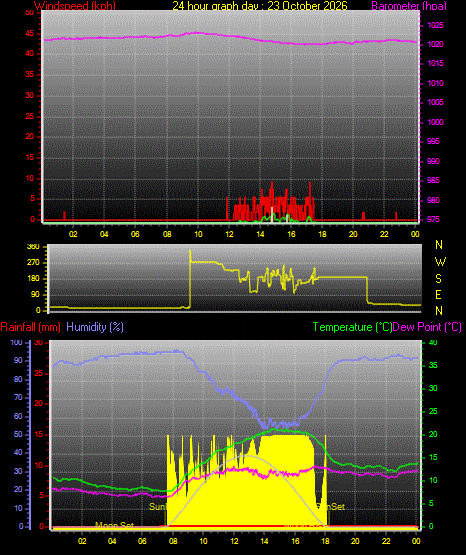
Task: Click 360 on the wind direction axis
Action: 33,247
